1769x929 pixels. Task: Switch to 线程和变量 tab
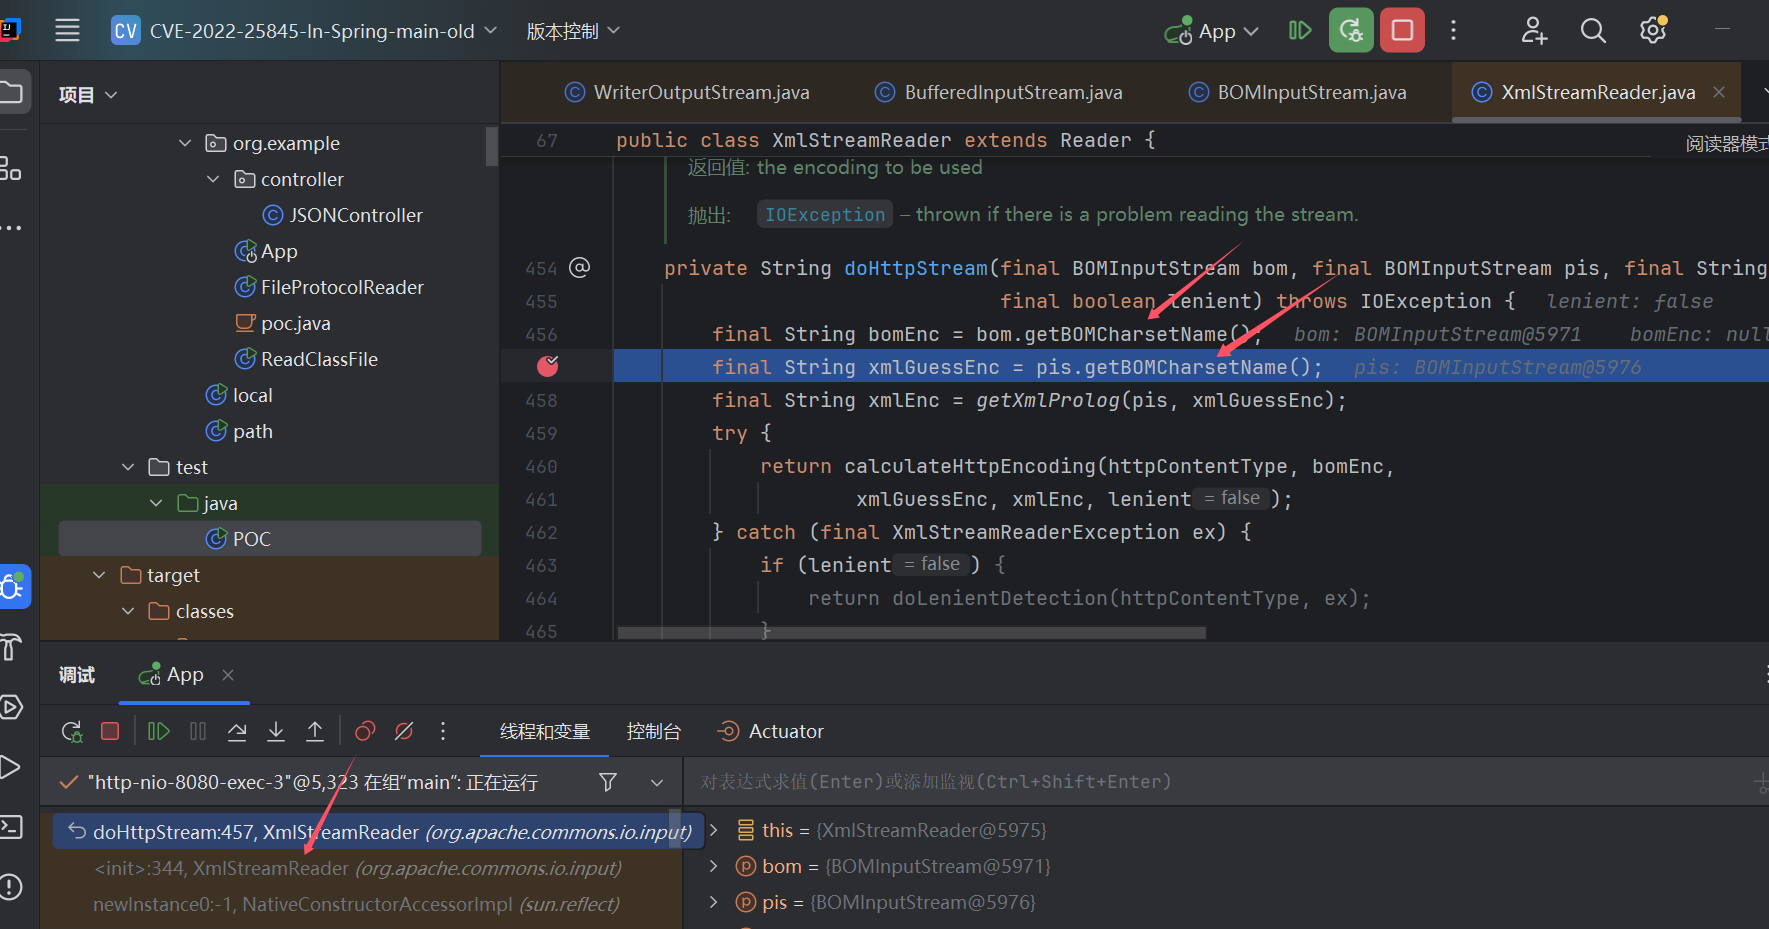click(545, 732)
